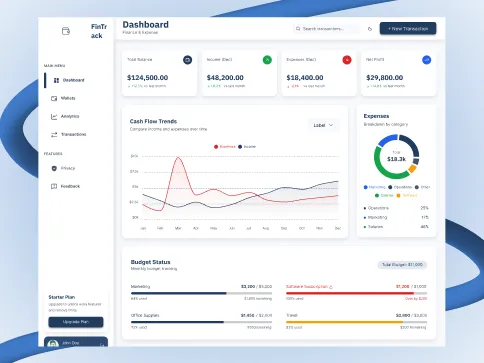This screenshot has height=363, width=484.
Task: Click the Operations row in expense list
Action: pyautogui.click(x=396, y=208)
